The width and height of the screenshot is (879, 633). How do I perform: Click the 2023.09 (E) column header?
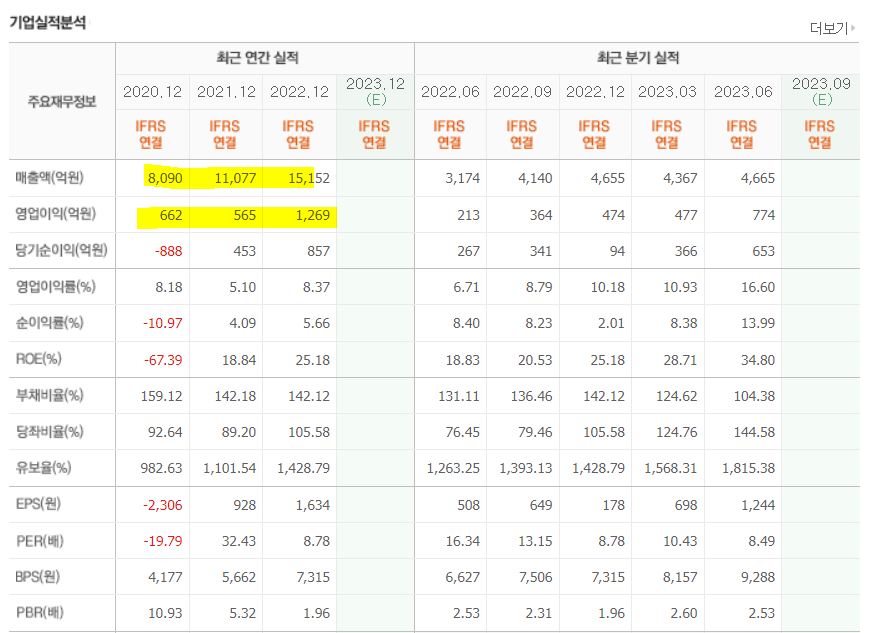pyautogui.click(x=821, y=91)
